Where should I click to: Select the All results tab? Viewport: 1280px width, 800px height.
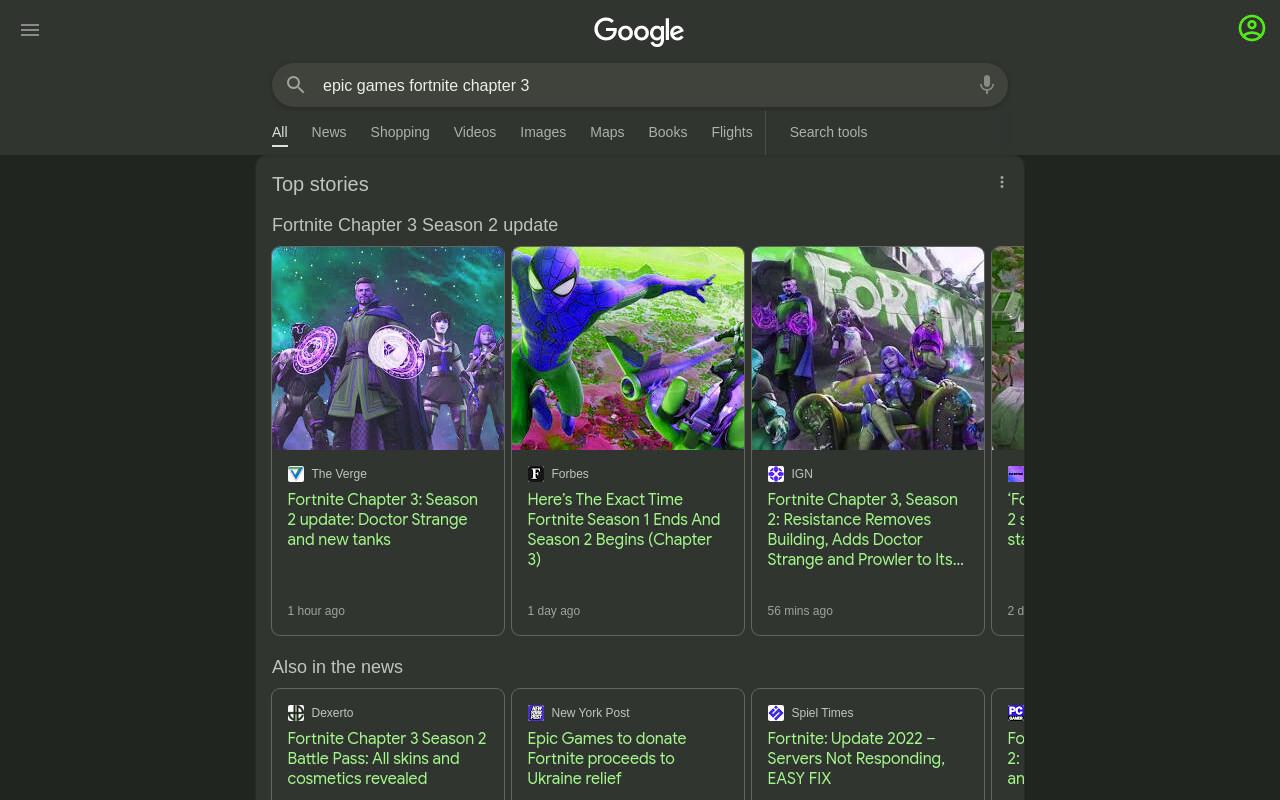280,132
